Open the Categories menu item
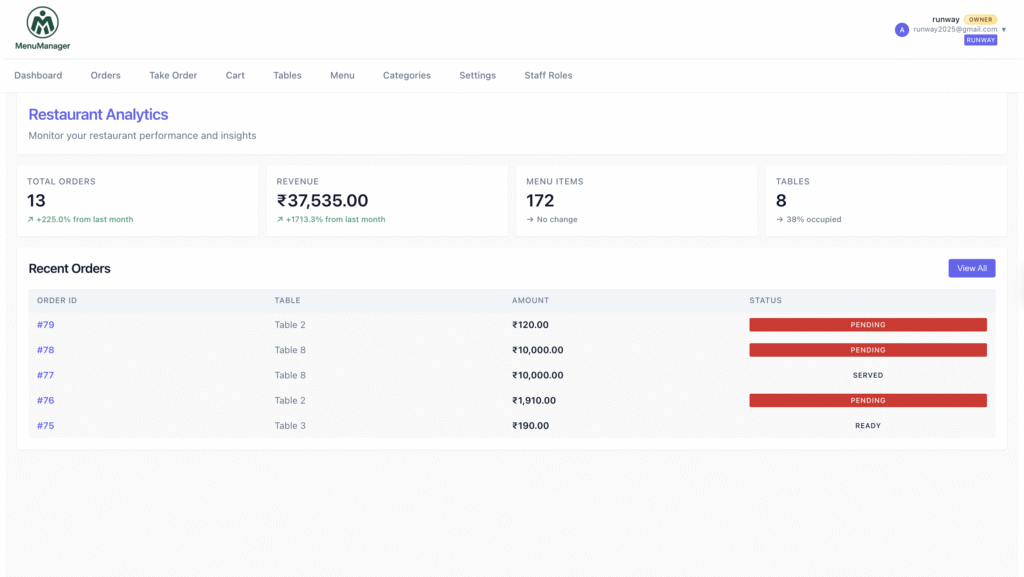The width and height of the screenshot is (1024, 577). tap(407, 75)
